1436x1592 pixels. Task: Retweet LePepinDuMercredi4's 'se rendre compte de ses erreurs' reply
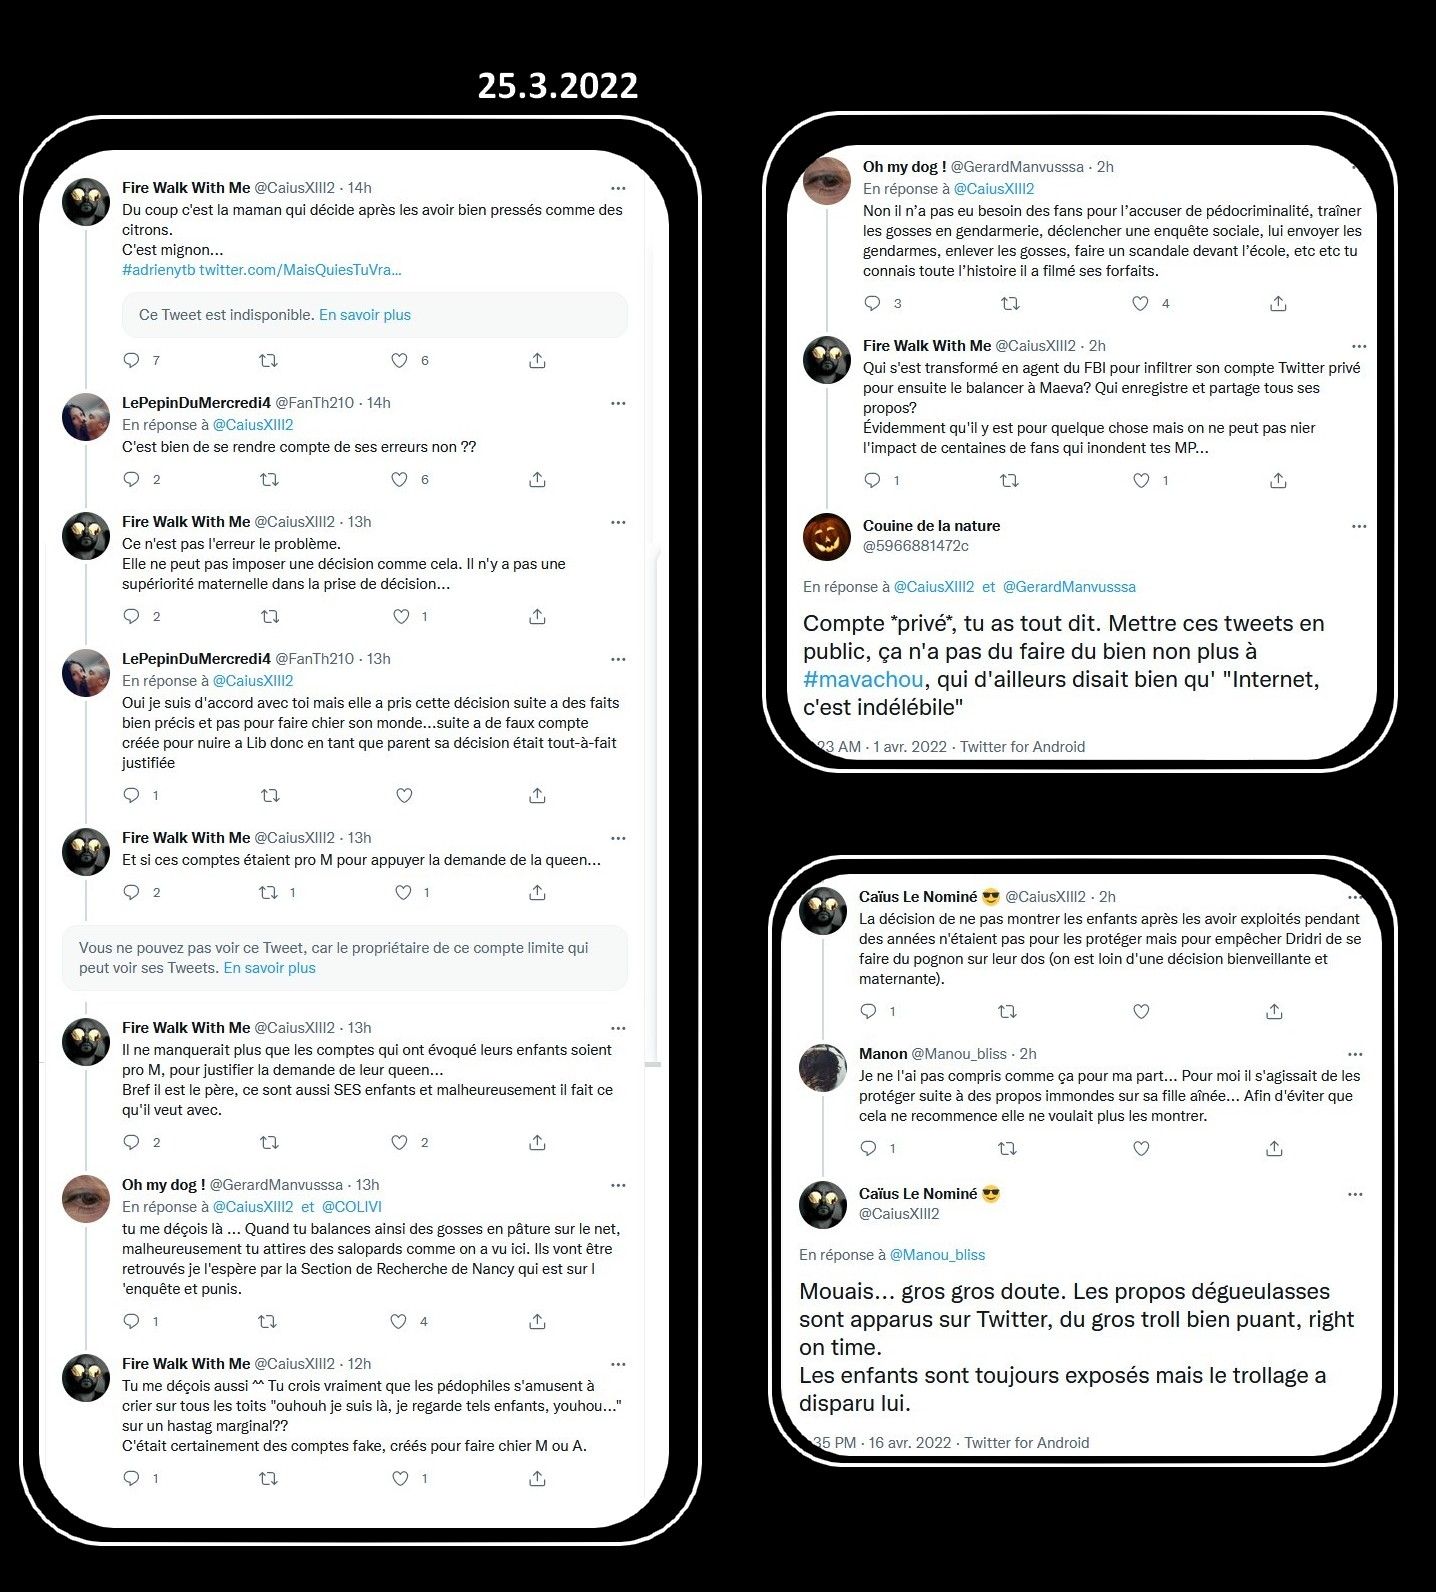(269, 479)
